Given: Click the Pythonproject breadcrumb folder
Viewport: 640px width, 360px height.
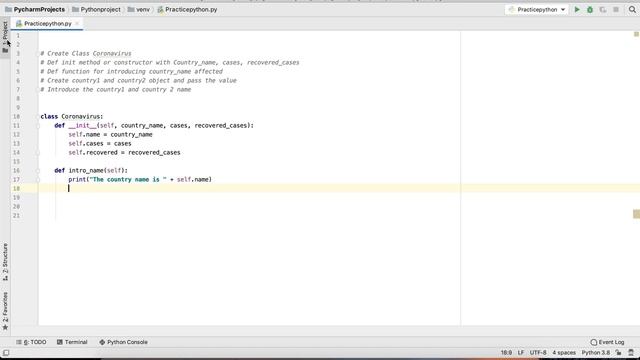Looking at the screenshot, I should pyautogui.click(x=96, y=9).
